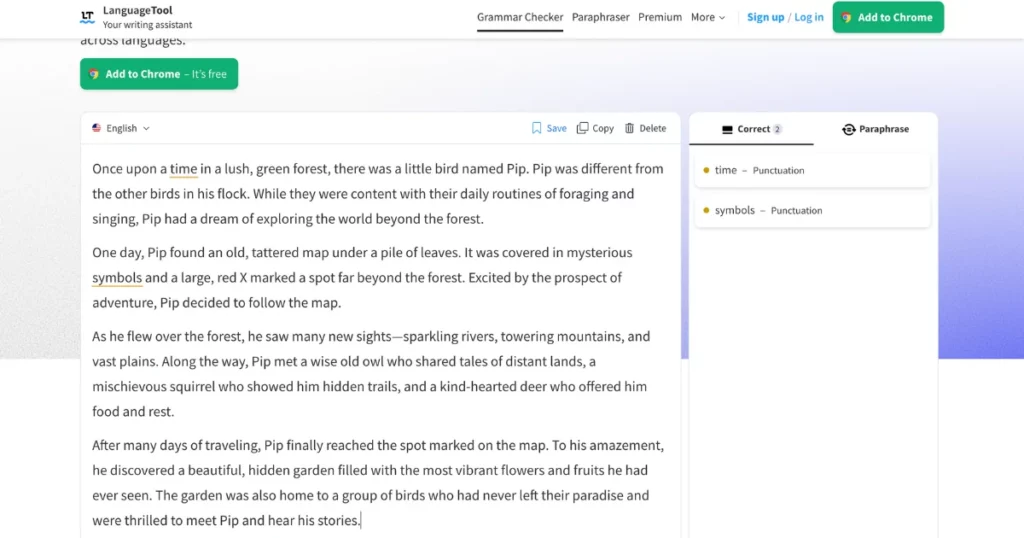Go to the Paraphraser page
The height and width of the screenshot is (538, 1024).
point(600,17)
